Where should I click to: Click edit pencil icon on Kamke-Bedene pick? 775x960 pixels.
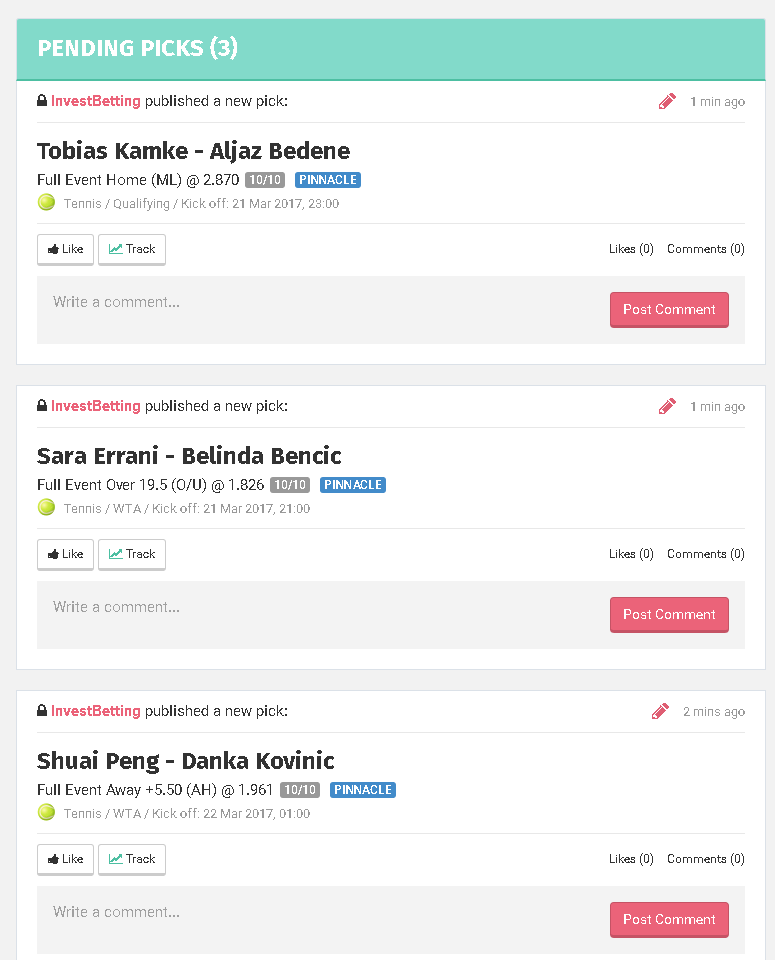(x=667, y=101)
